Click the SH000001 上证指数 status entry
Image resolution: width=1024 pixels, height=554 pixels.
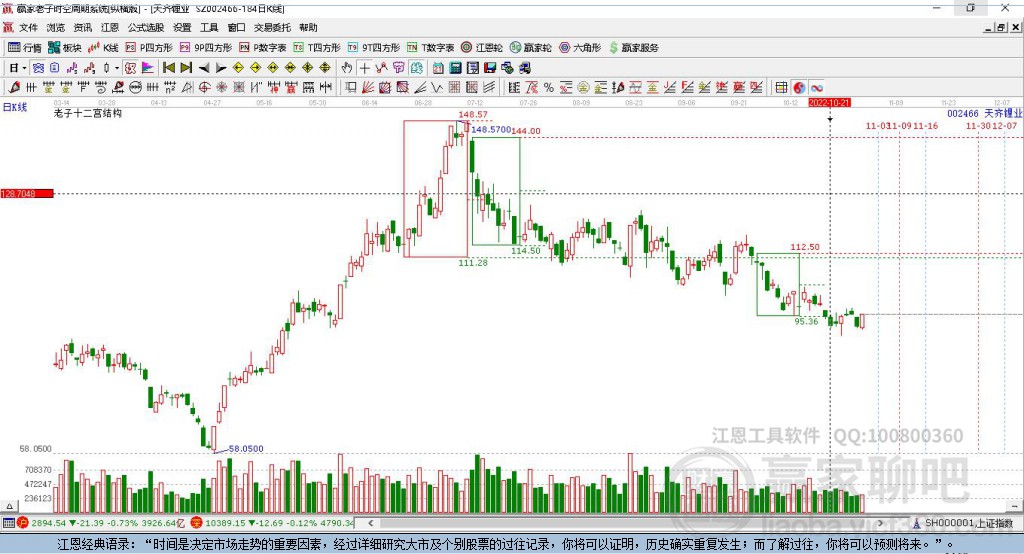(963, 523)
